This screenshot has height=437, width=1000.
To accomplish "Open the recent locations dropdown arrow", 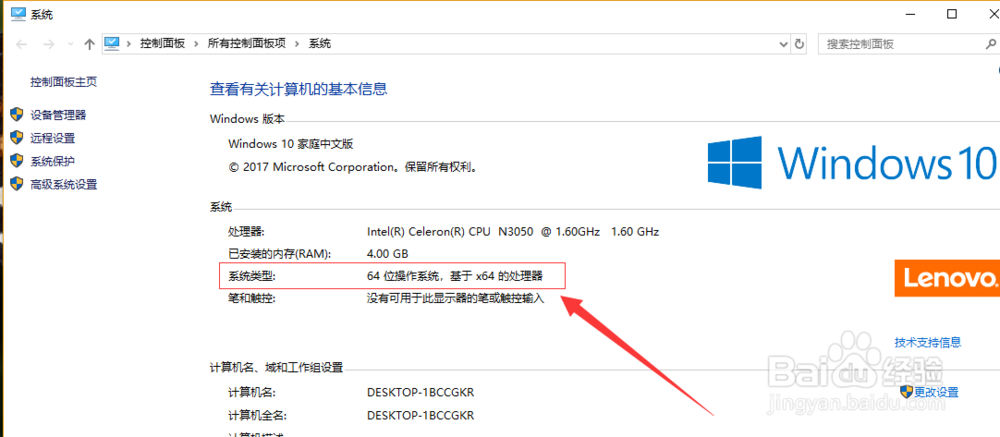I will (x=70, y=45).
